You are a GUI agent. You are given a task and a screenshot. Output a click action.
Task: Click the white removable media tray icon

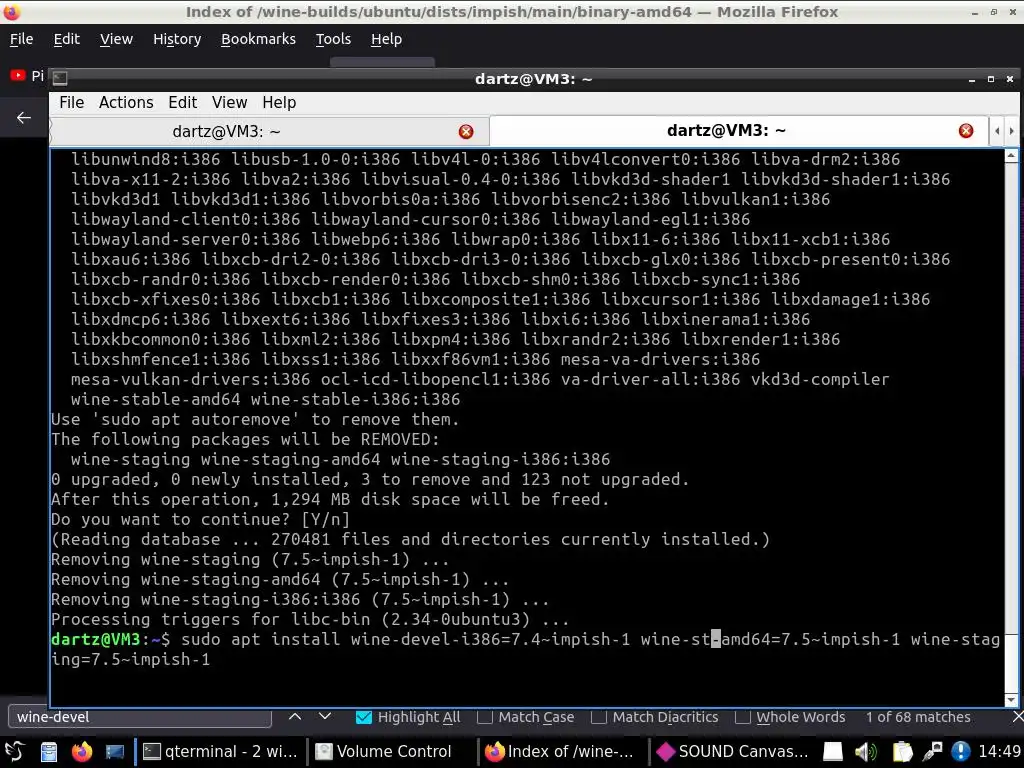click(833, 752)
